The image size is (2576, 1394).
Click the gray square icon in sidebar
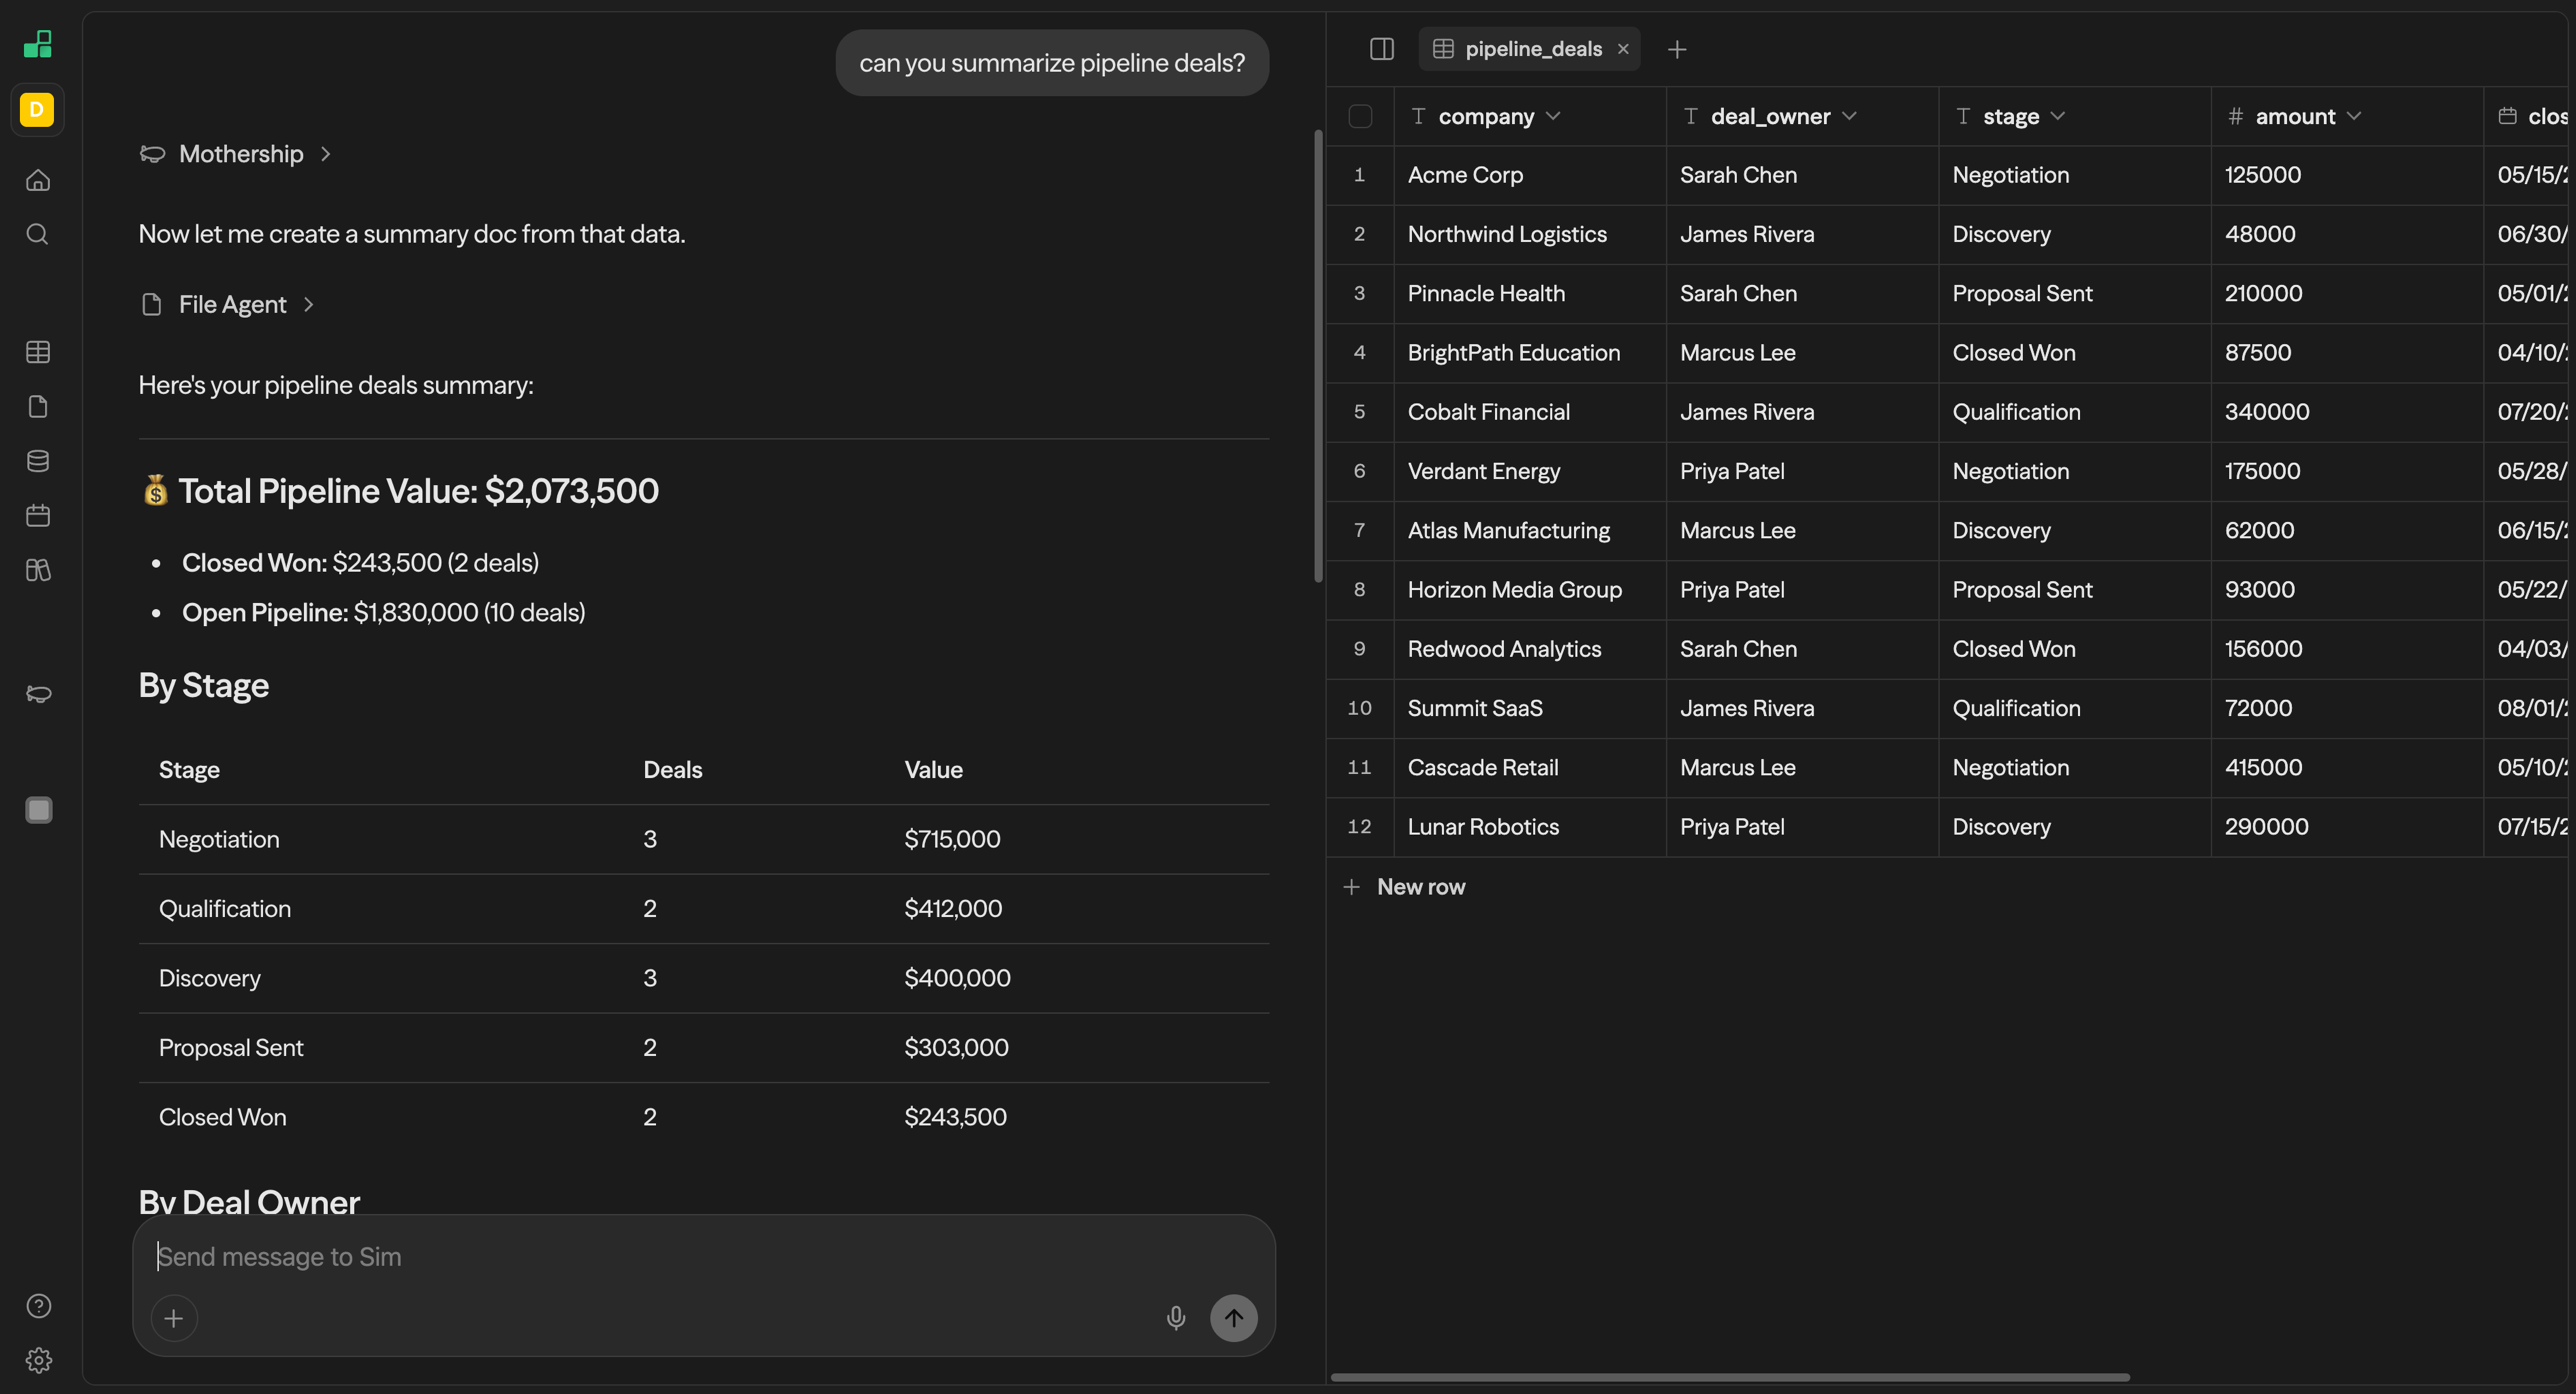pyautogui.click(x=38, y=810)
